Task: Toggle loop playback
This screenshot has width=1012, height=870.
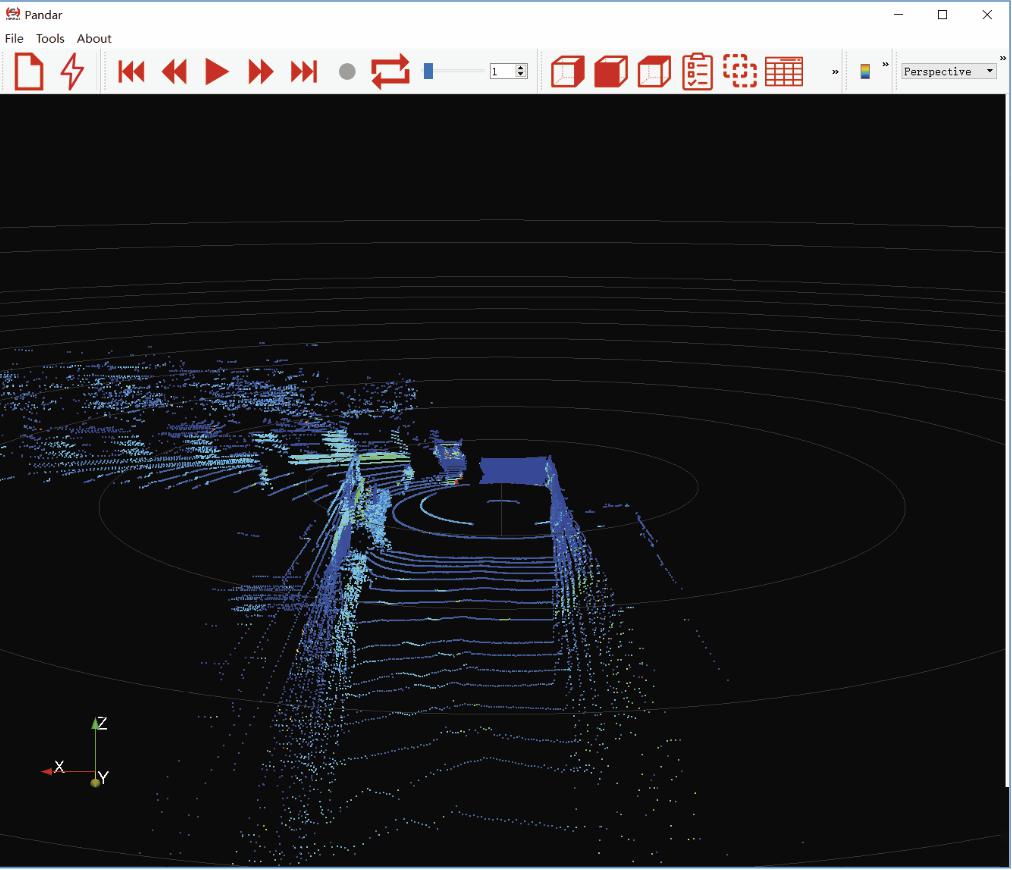Action: (390, 71)
